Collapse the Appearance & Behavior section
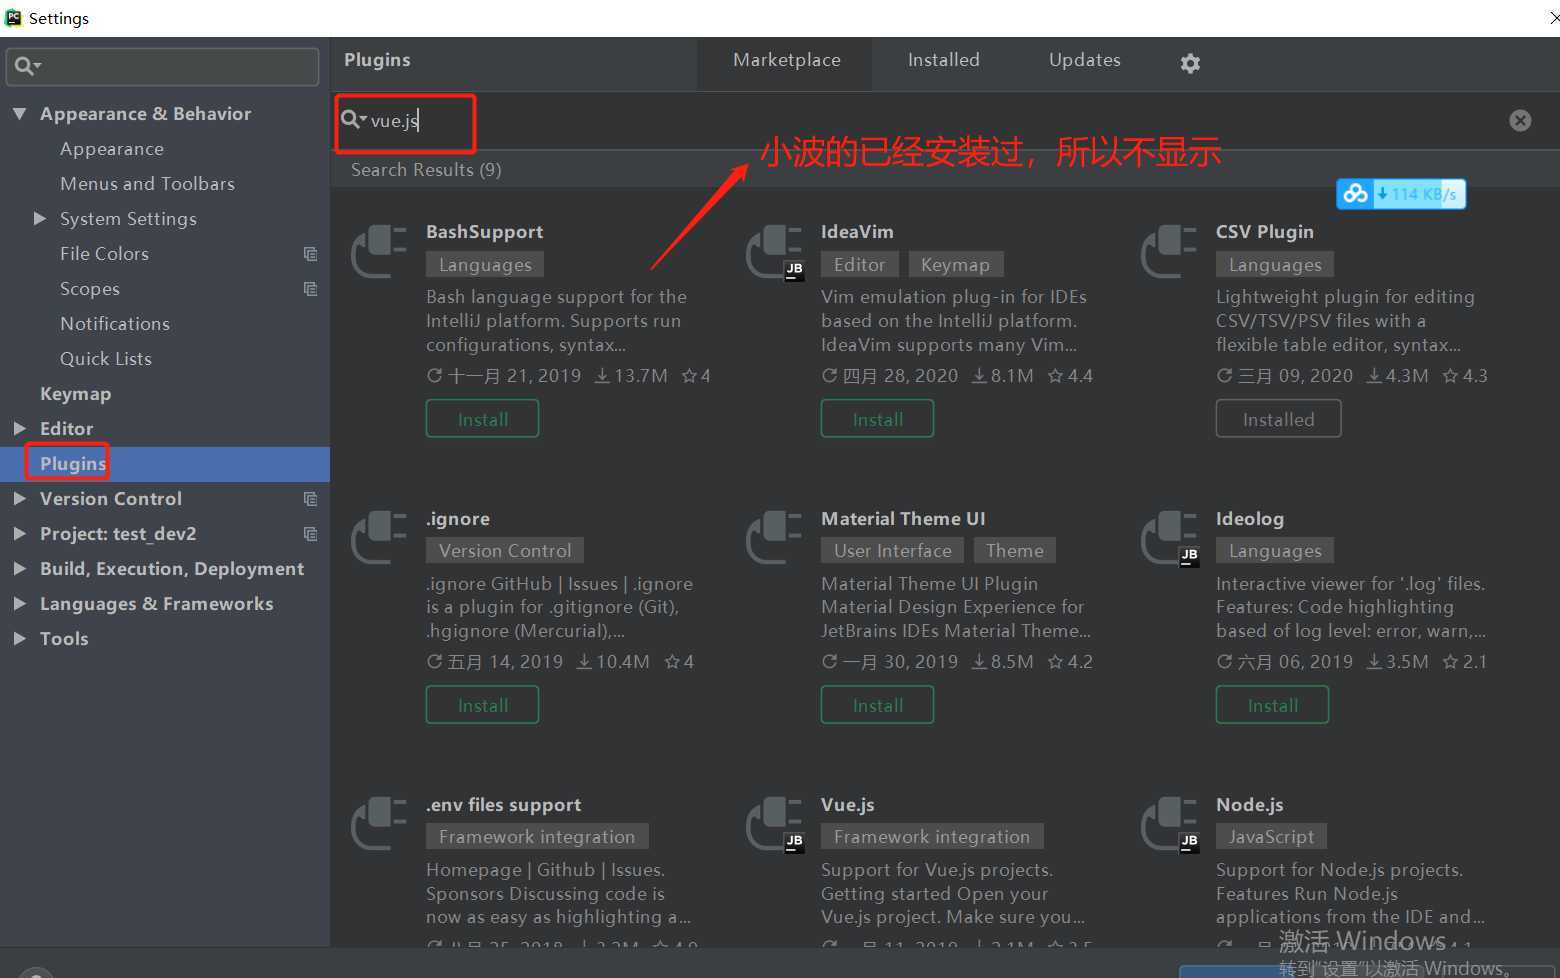Screen dimensions: 1560x978 [x=19, y=114]
